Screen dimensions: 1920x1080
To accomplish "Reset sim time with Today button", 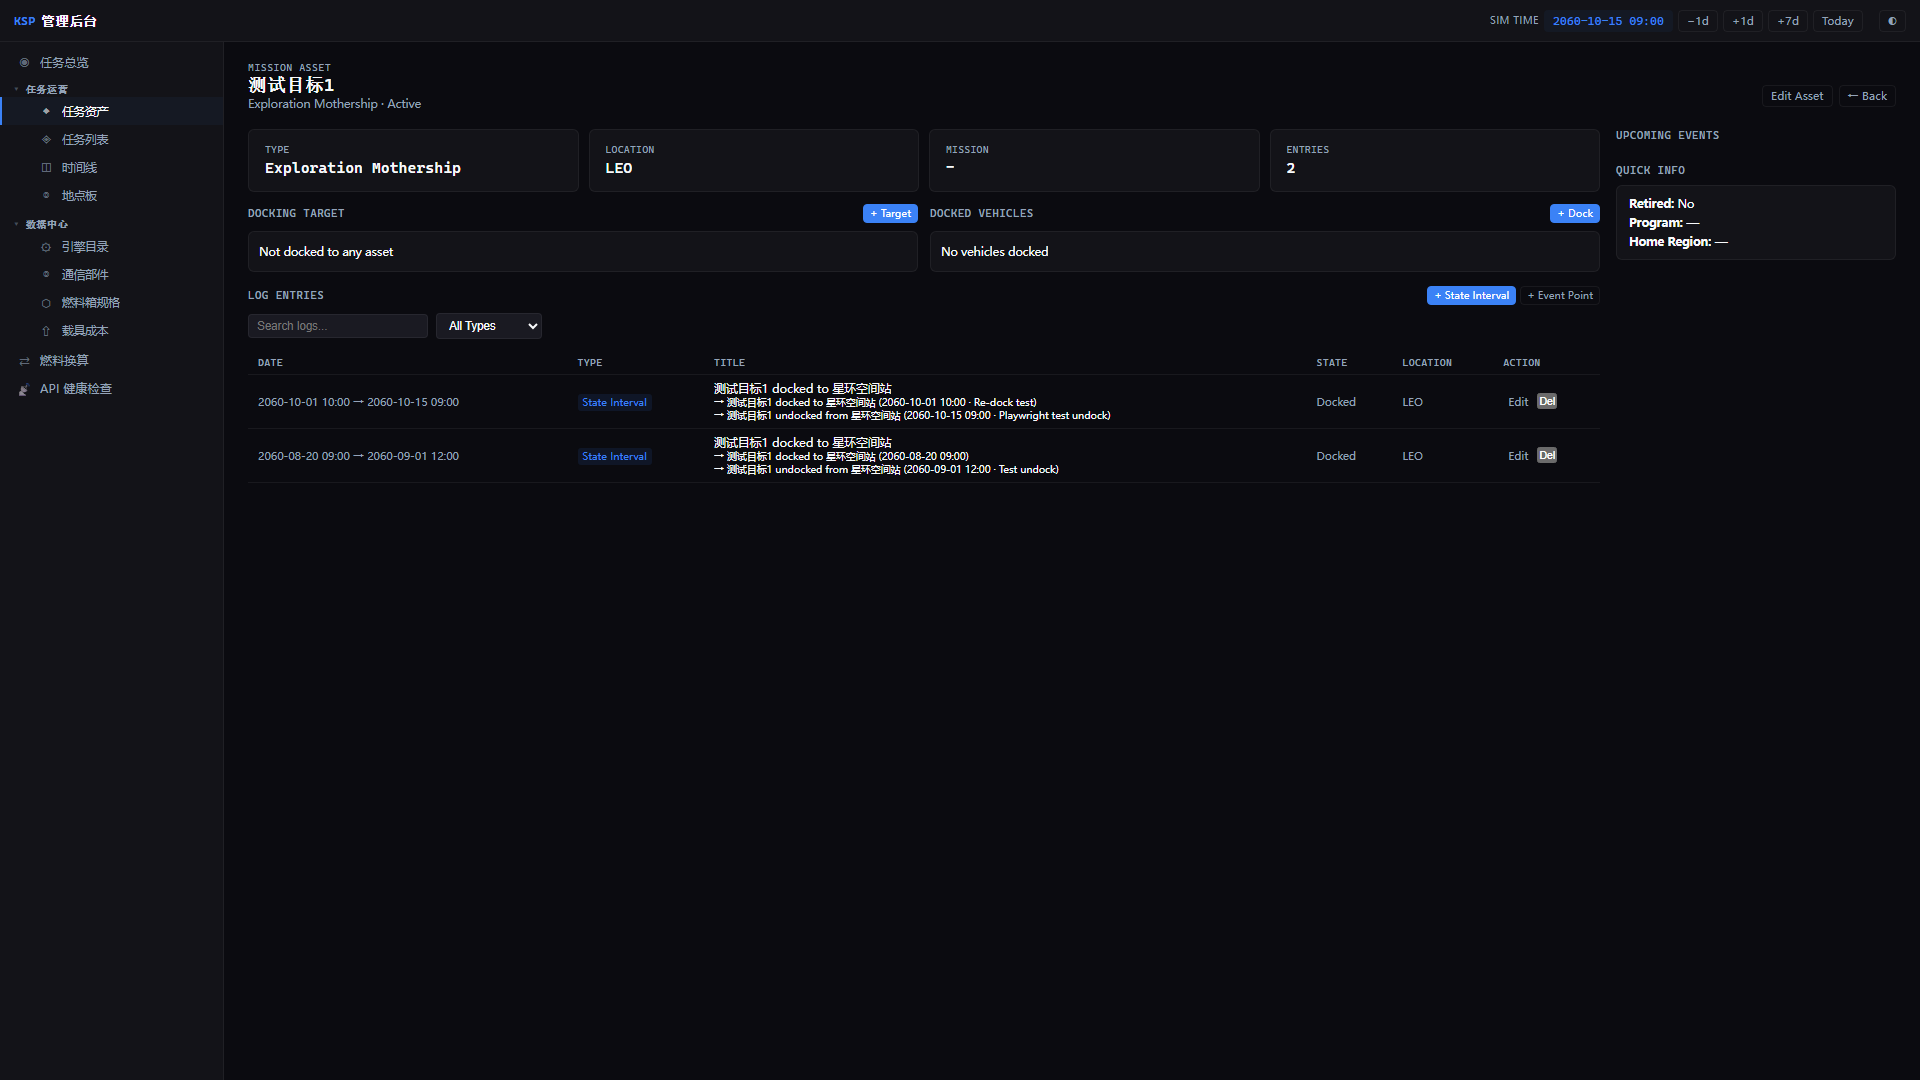I will tap(1837, 21).
